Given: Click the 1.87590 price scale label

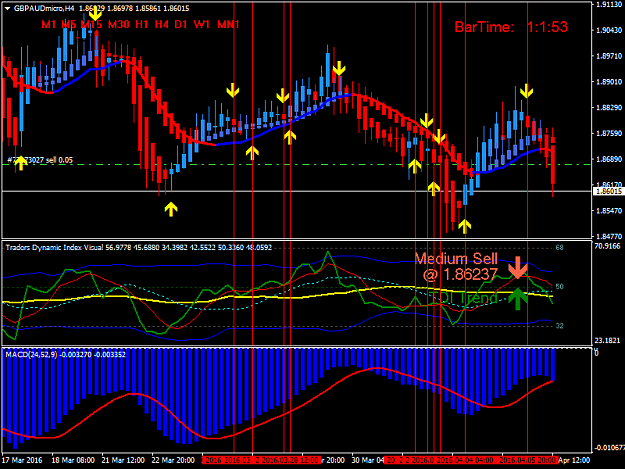Looking at the screenshot, I should pyautogui.click(x=609, y=133).
